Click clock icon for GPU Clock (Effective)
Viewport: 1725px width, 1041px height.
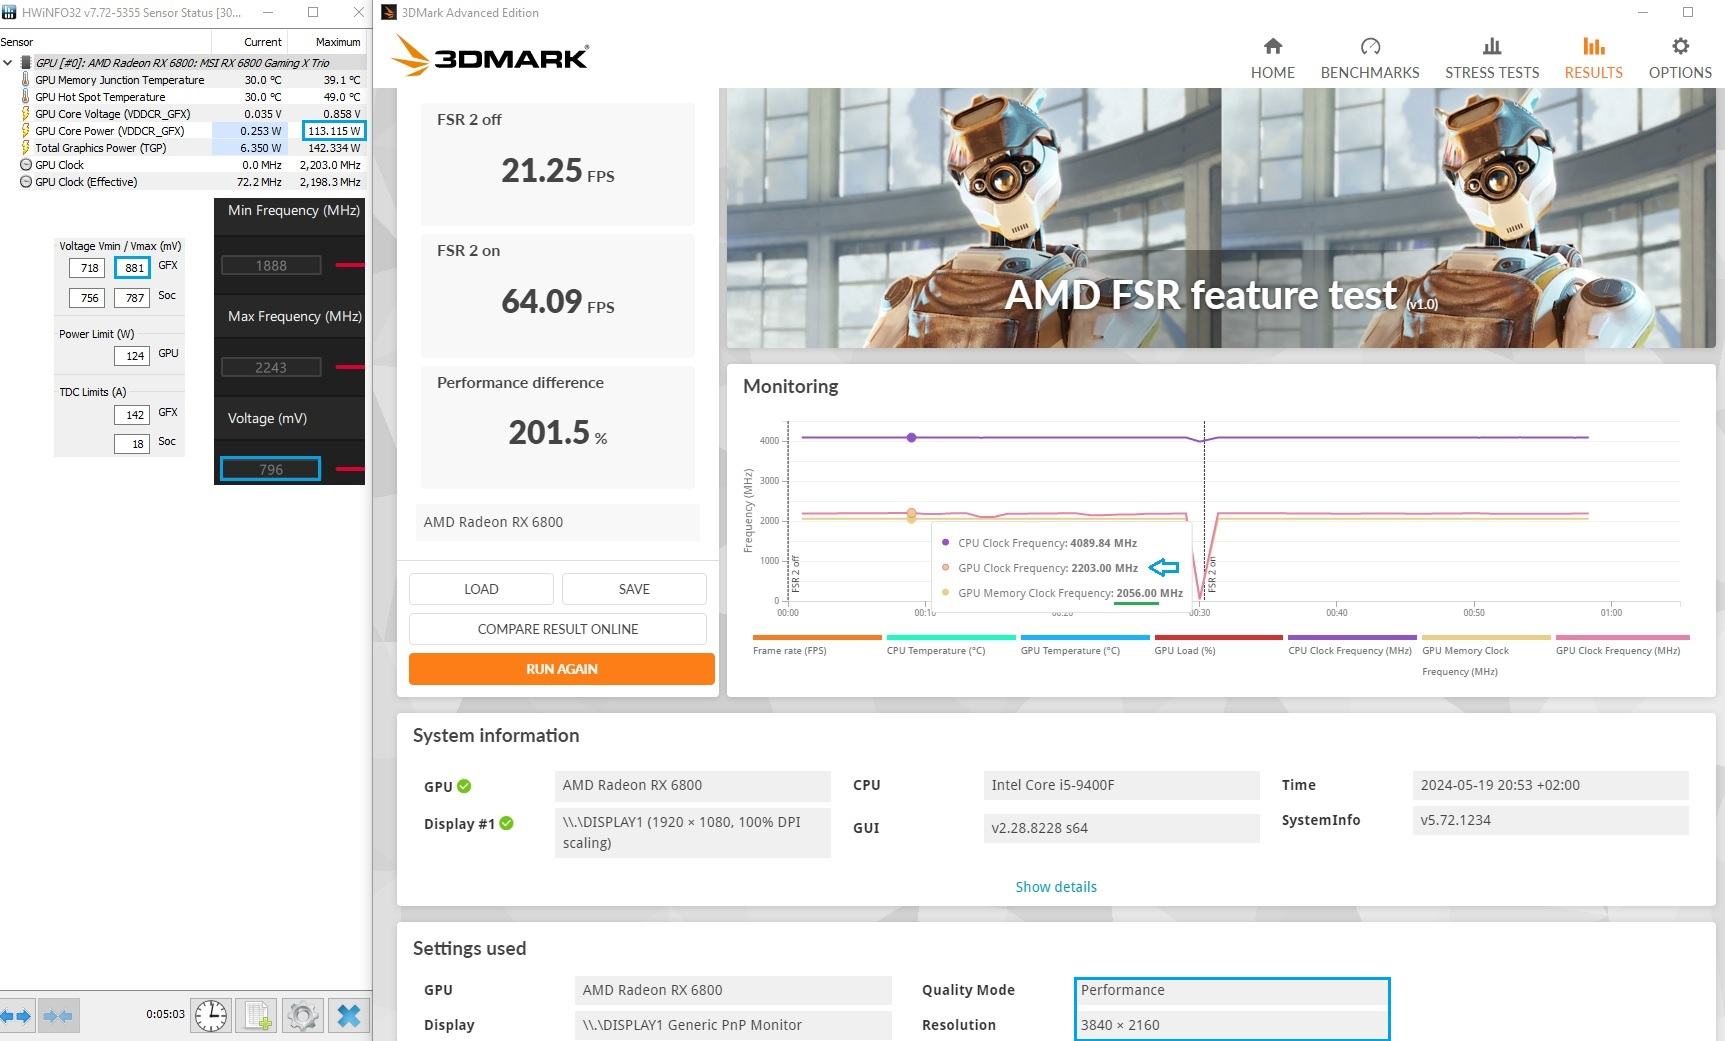click(x=26, y=182)
